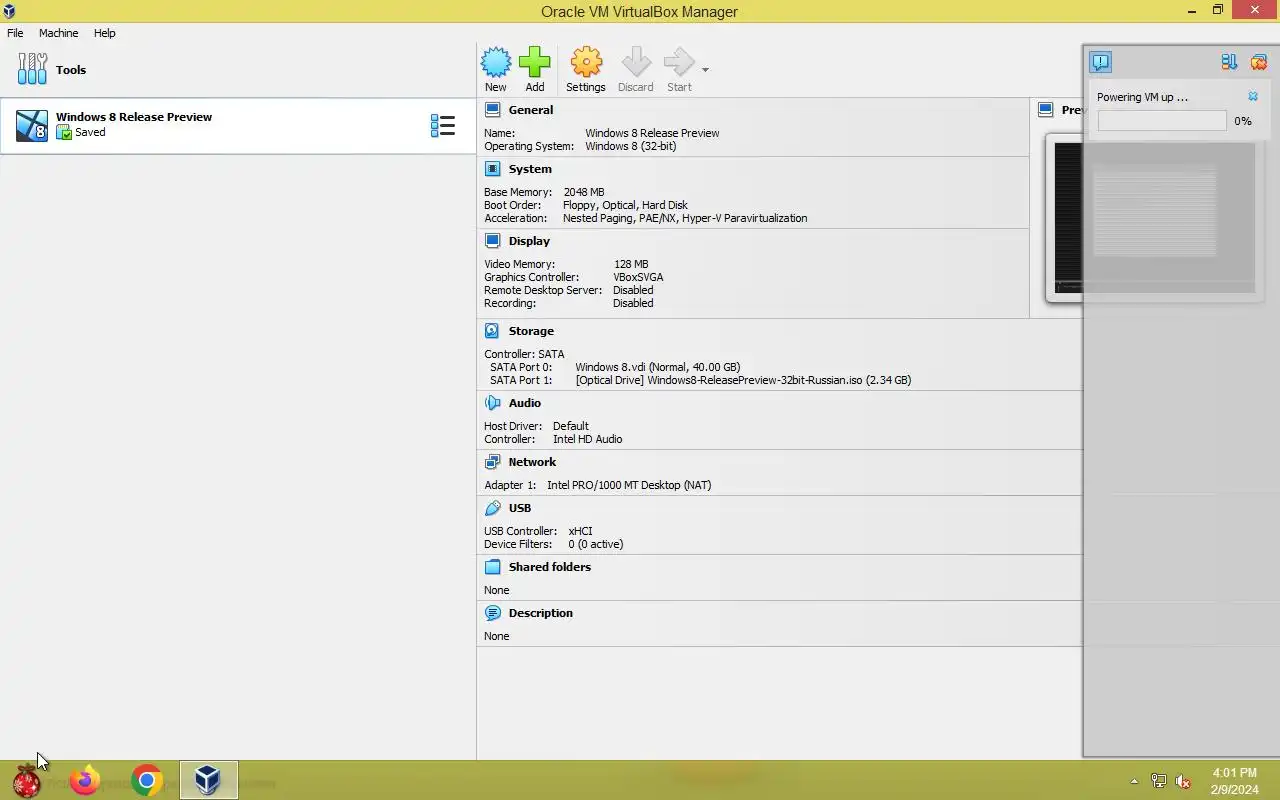The width and height of the screenshot is (1280, 800).
Task: Click the 'Intel HD Audio' controller value
Action: 588,439
